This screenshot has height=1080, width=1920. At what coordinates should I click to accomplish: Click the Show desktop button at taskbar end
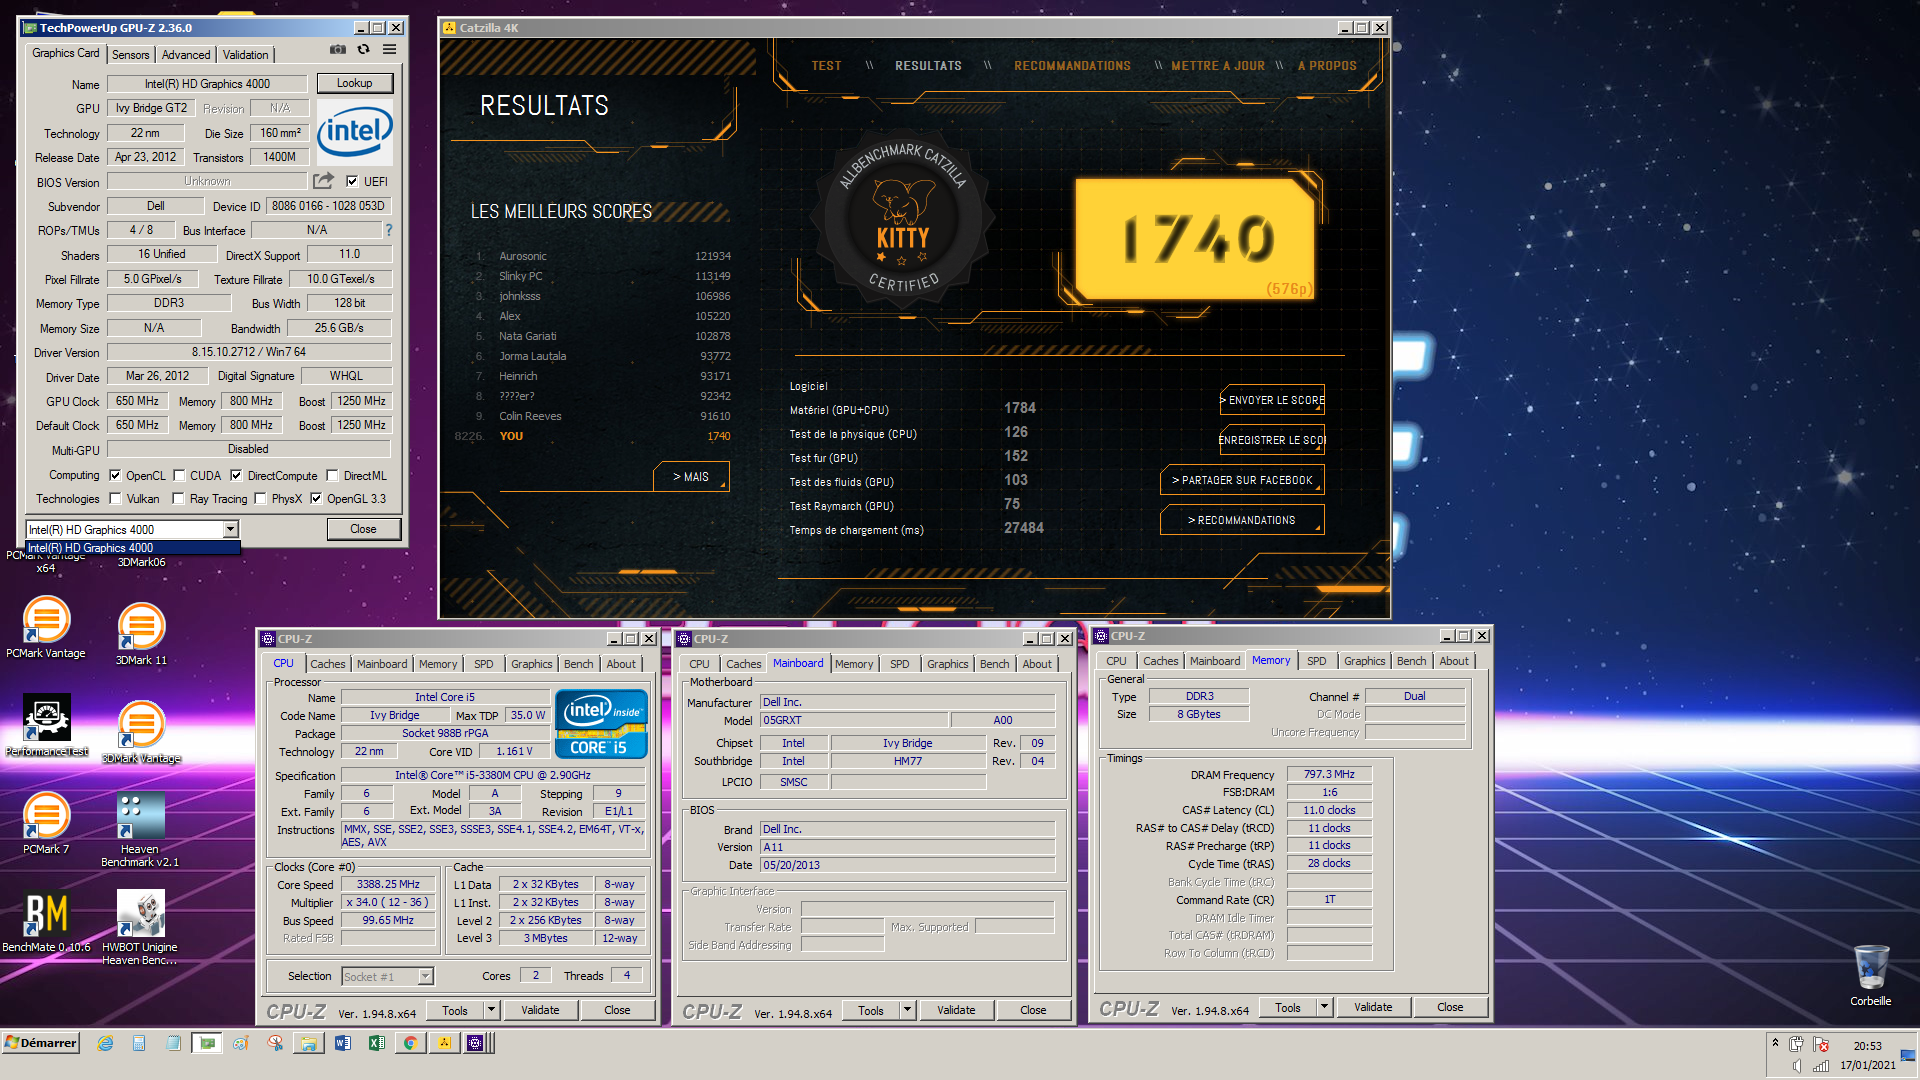(x=1908, y=1055)
